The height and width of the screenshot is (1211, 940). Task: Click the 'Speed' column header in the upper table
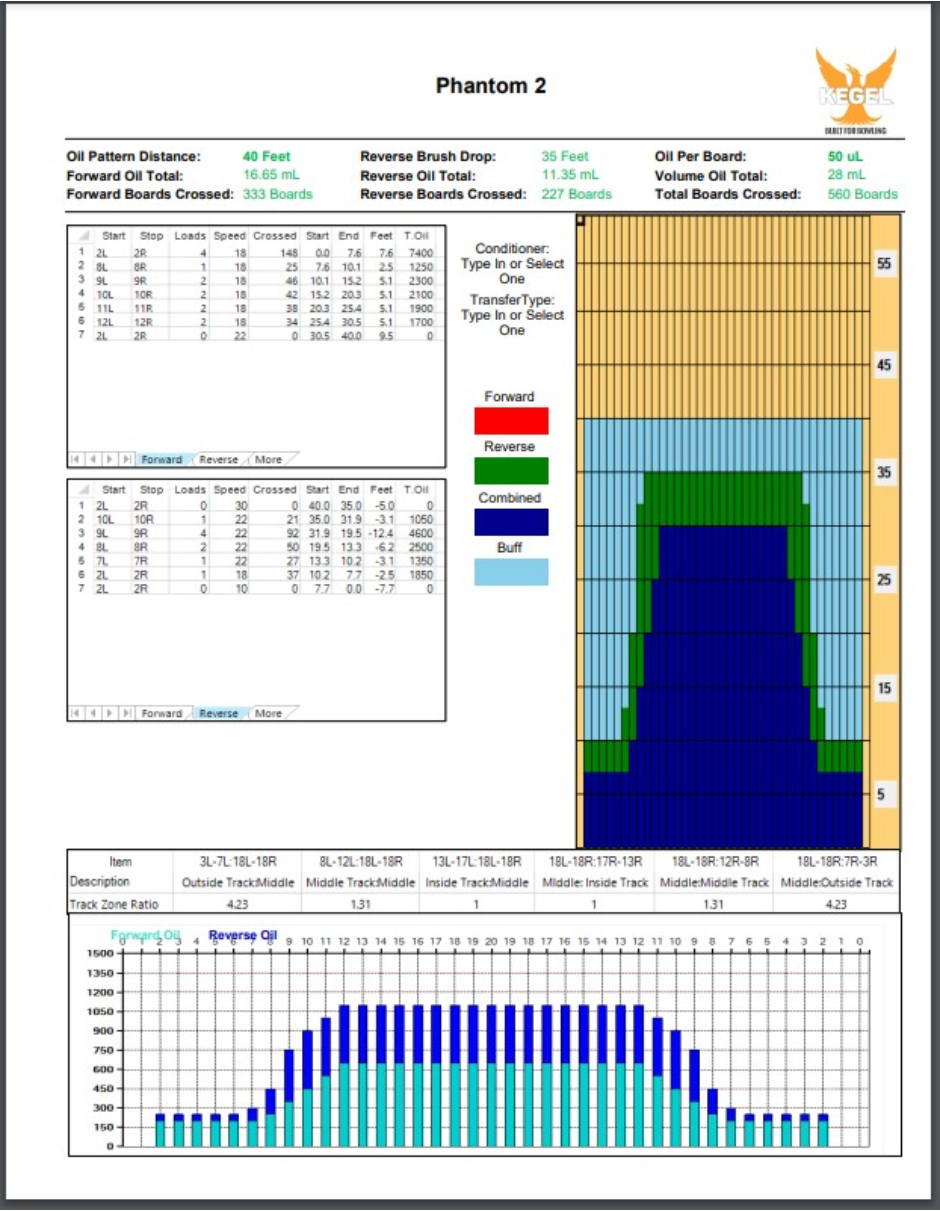pyautogui.click(x=229, y=236)
